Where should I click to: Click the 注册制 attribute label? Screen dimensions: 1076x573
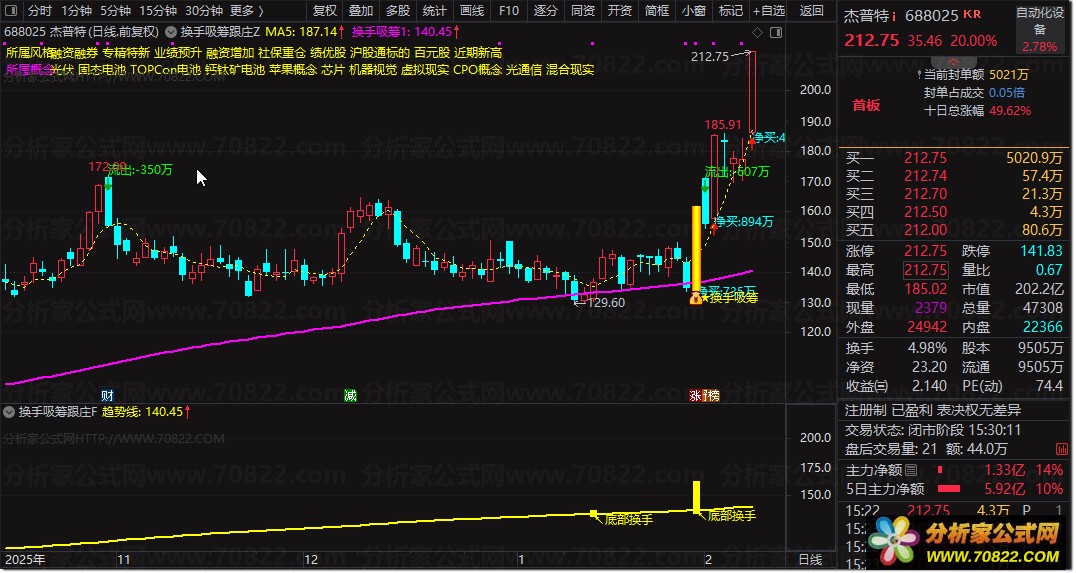pyautogui.click(x=865, y=410)
